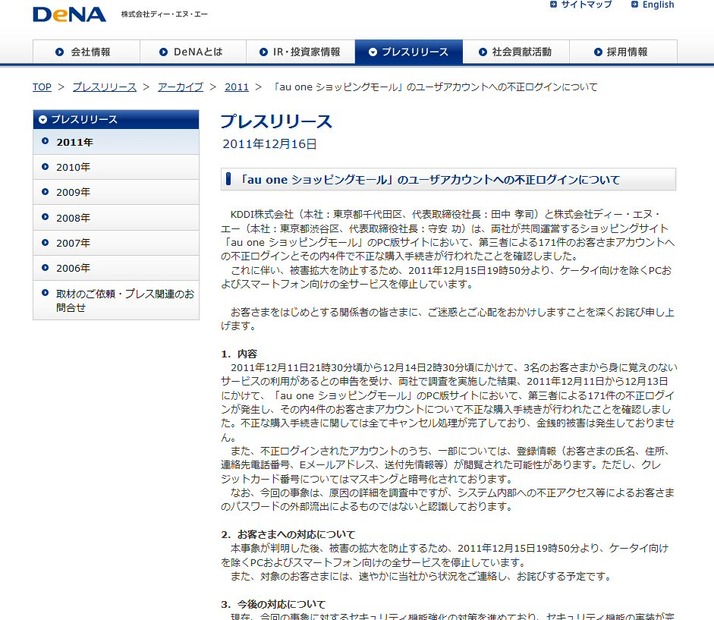
Task: Go to TOP in the breadcrumb
Action: point(42,87)
